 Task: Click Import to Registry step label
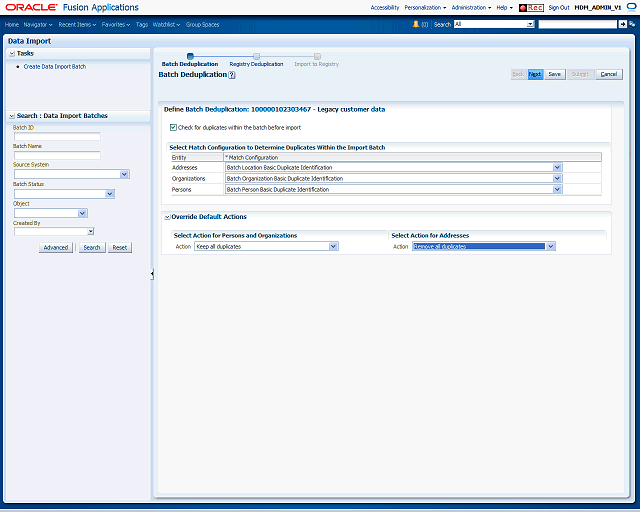coord(317,64)
